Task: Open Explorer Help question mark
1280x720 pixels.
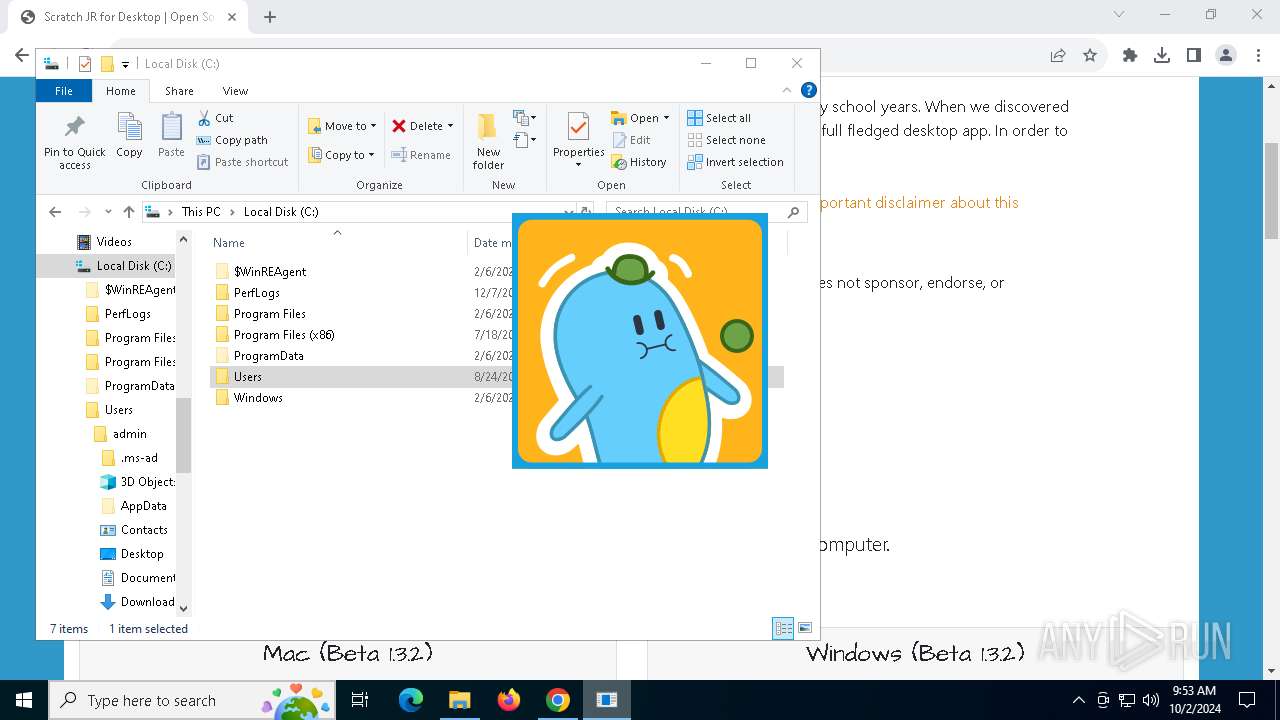Action: point(808,90)
